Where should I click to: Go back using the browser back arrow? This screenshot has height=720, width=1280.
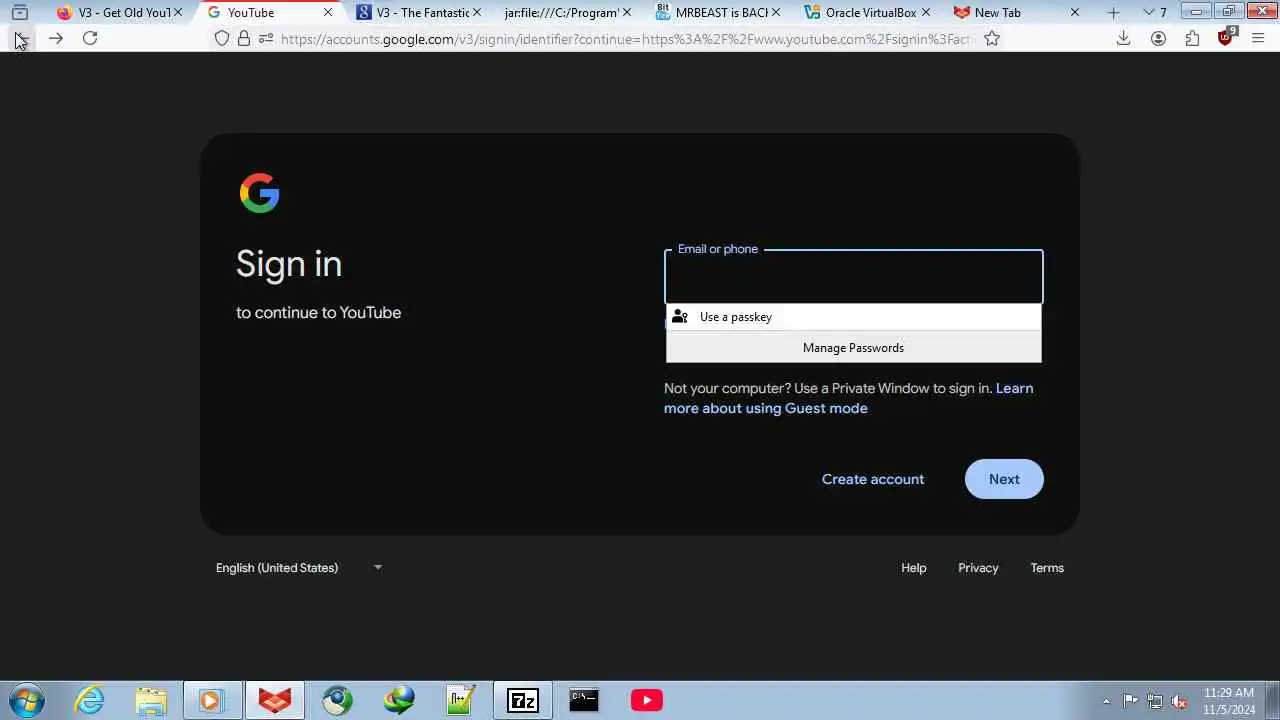(x=21, y=38)
